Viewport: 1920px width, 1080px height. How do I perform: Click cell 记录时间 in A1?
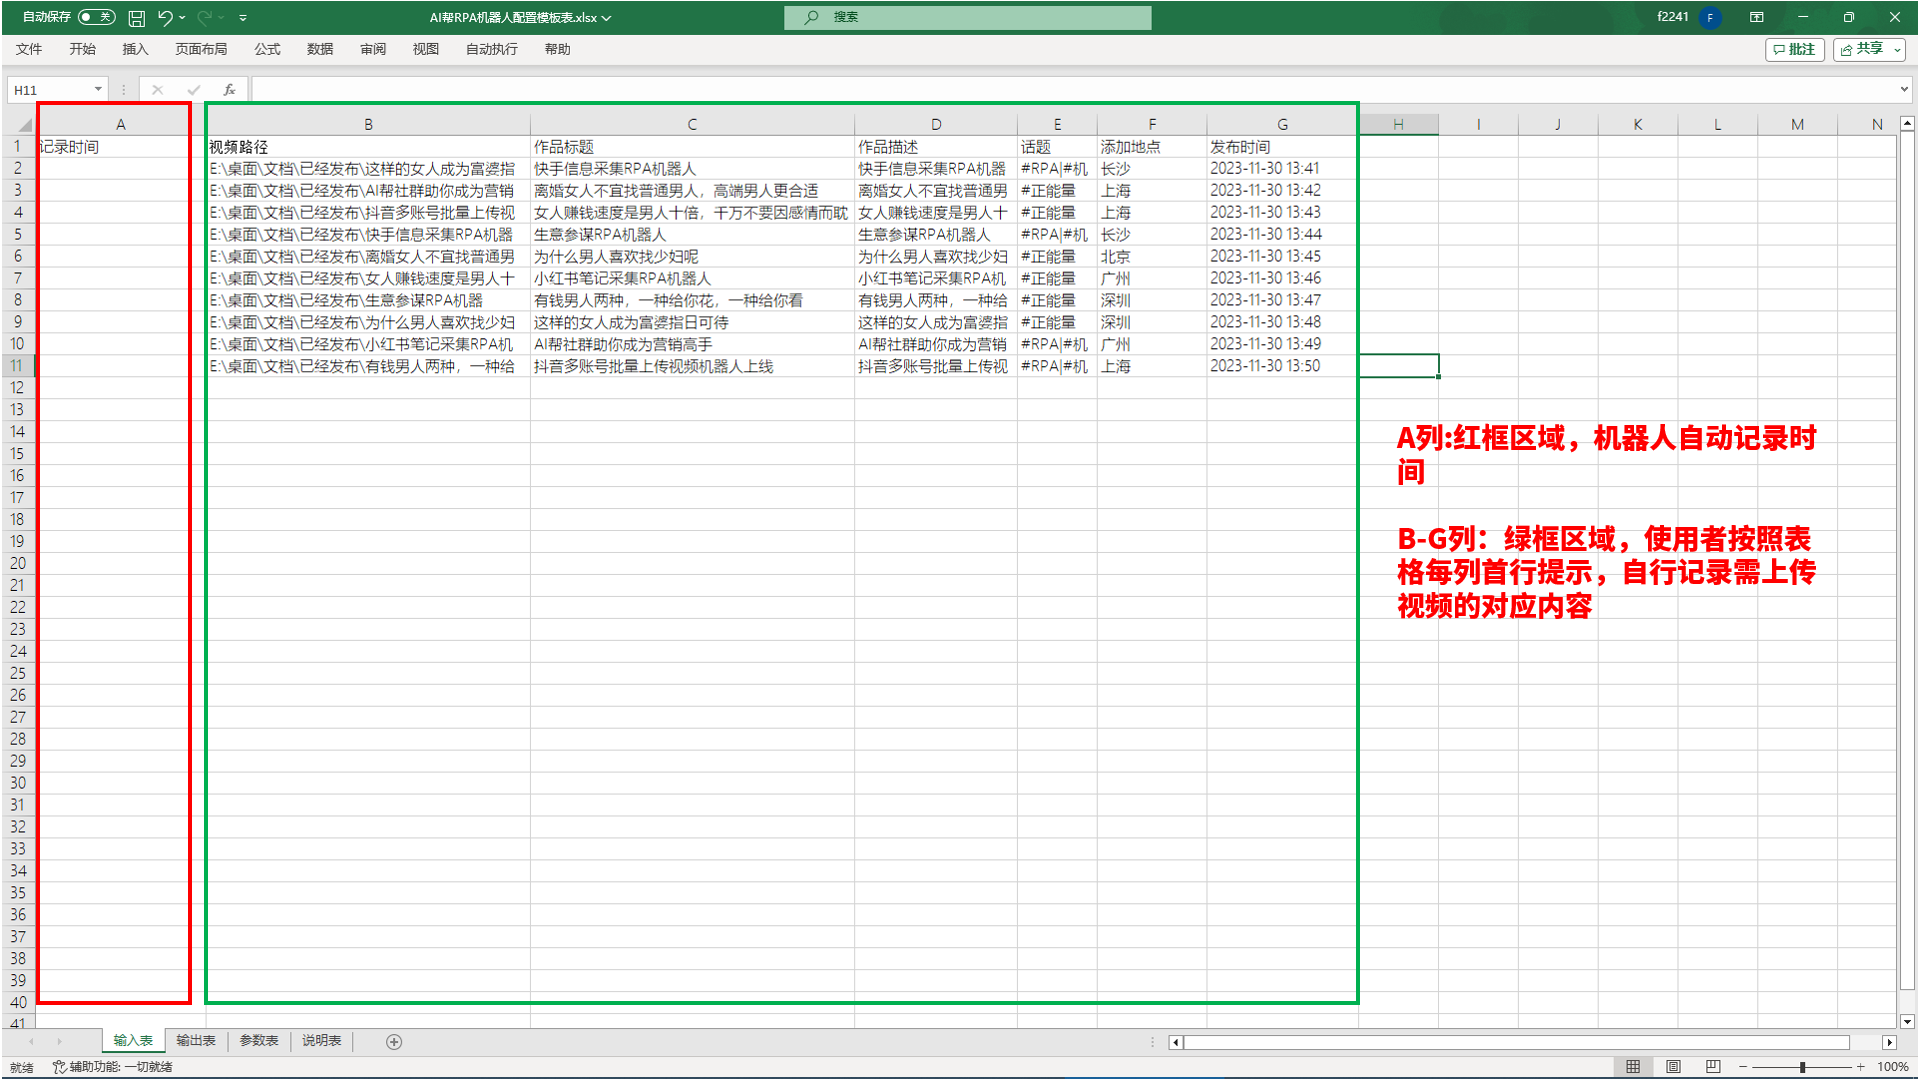[x=120, y=147]
